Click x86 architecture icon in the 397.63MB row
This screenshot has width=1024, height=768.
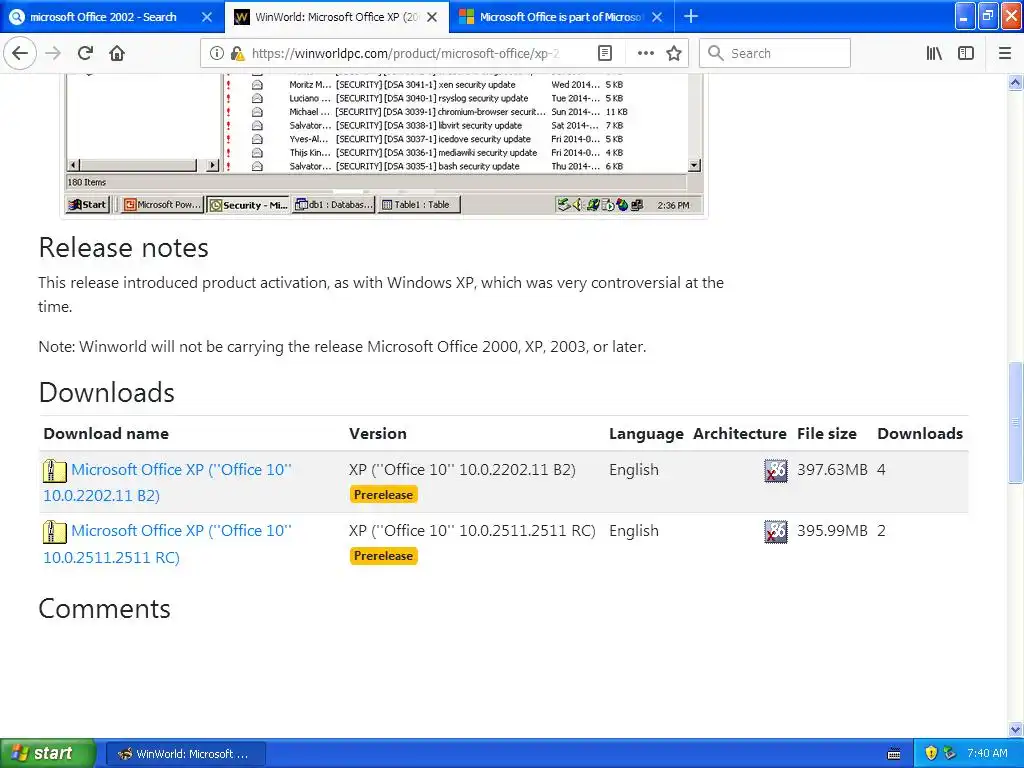point(776,470)
